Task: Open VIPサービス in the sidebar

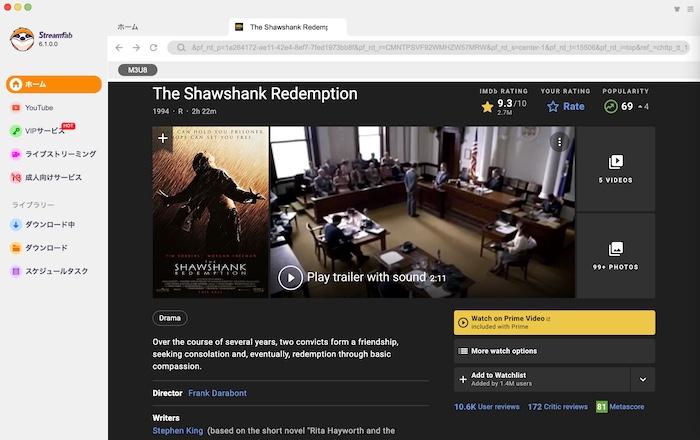Action: tap(42, 131)
